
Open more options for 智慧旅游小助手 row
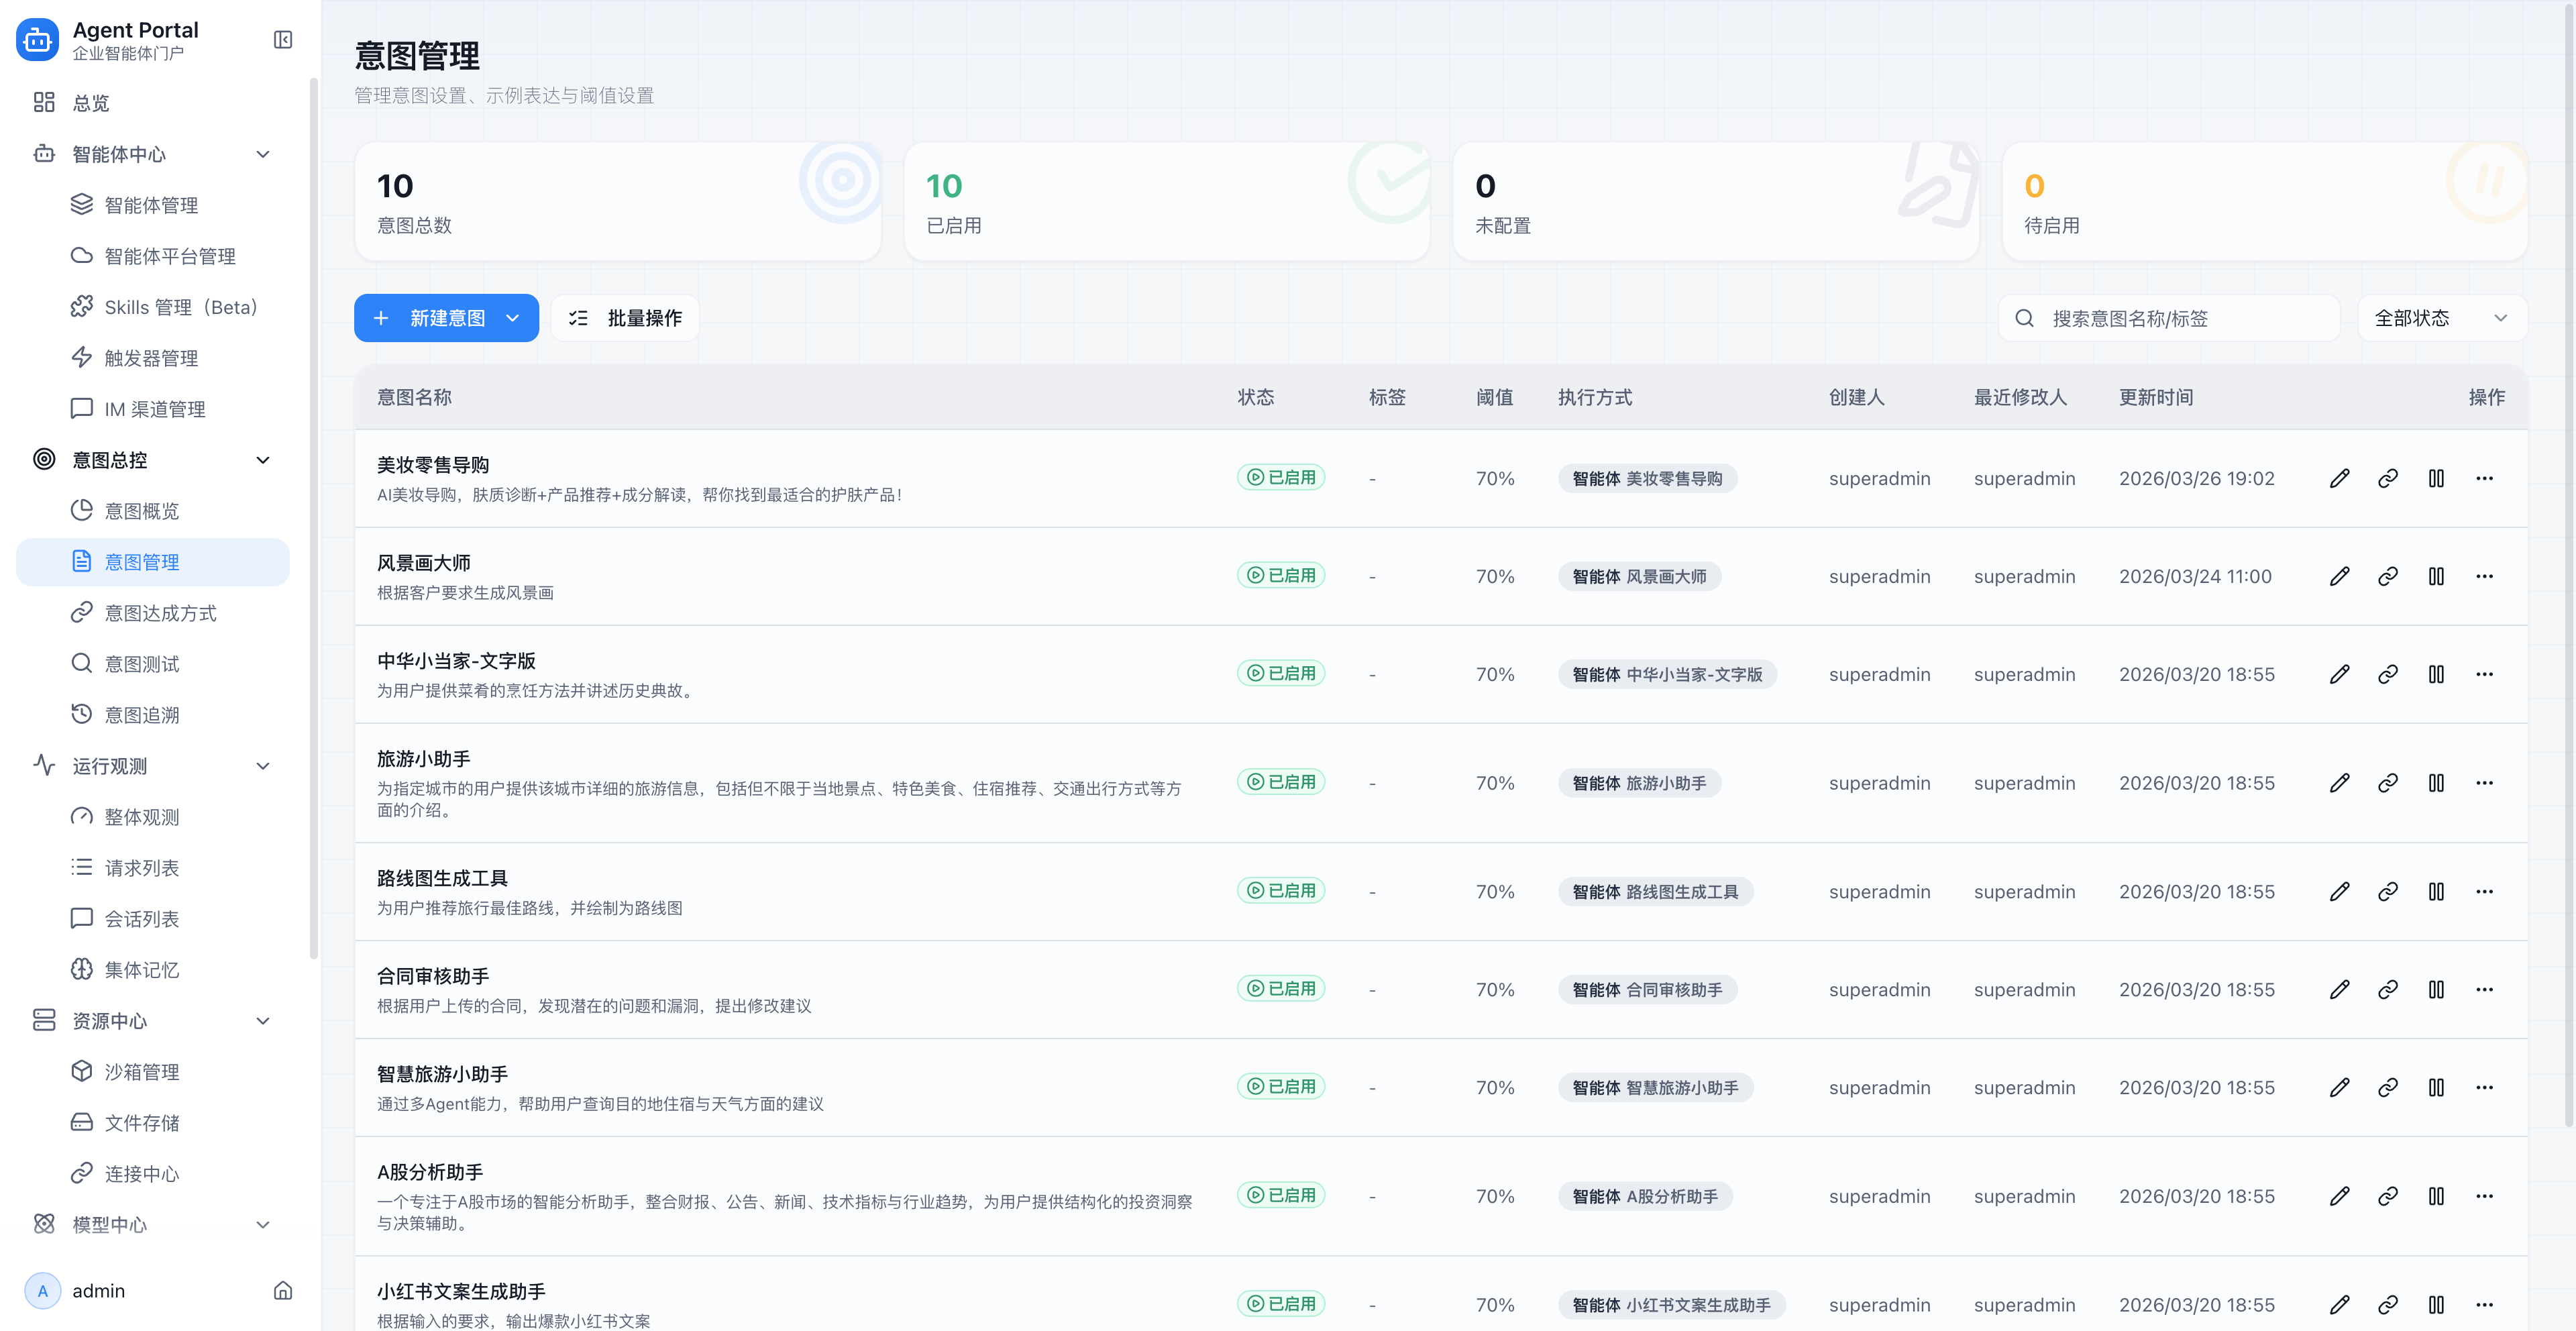coord(2484,1087)
